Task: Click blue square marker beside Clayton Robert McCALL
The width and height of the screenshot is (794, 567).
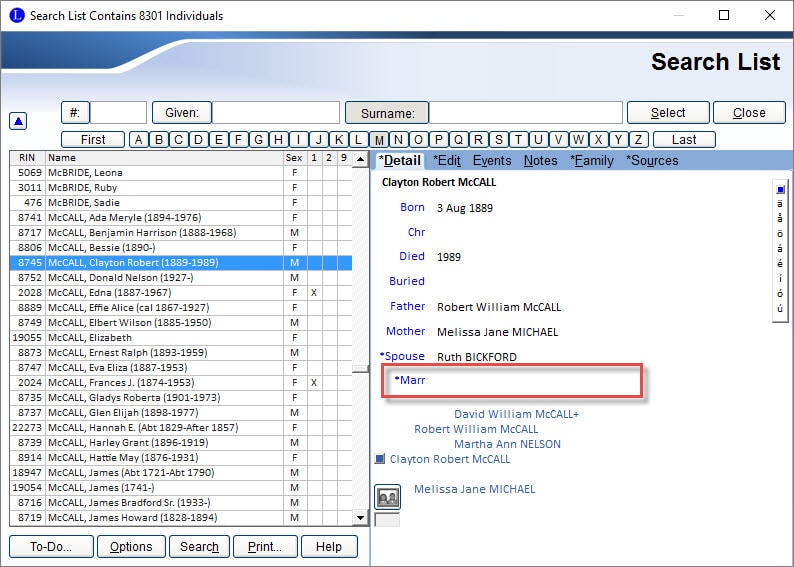Action: pos(380,459)
